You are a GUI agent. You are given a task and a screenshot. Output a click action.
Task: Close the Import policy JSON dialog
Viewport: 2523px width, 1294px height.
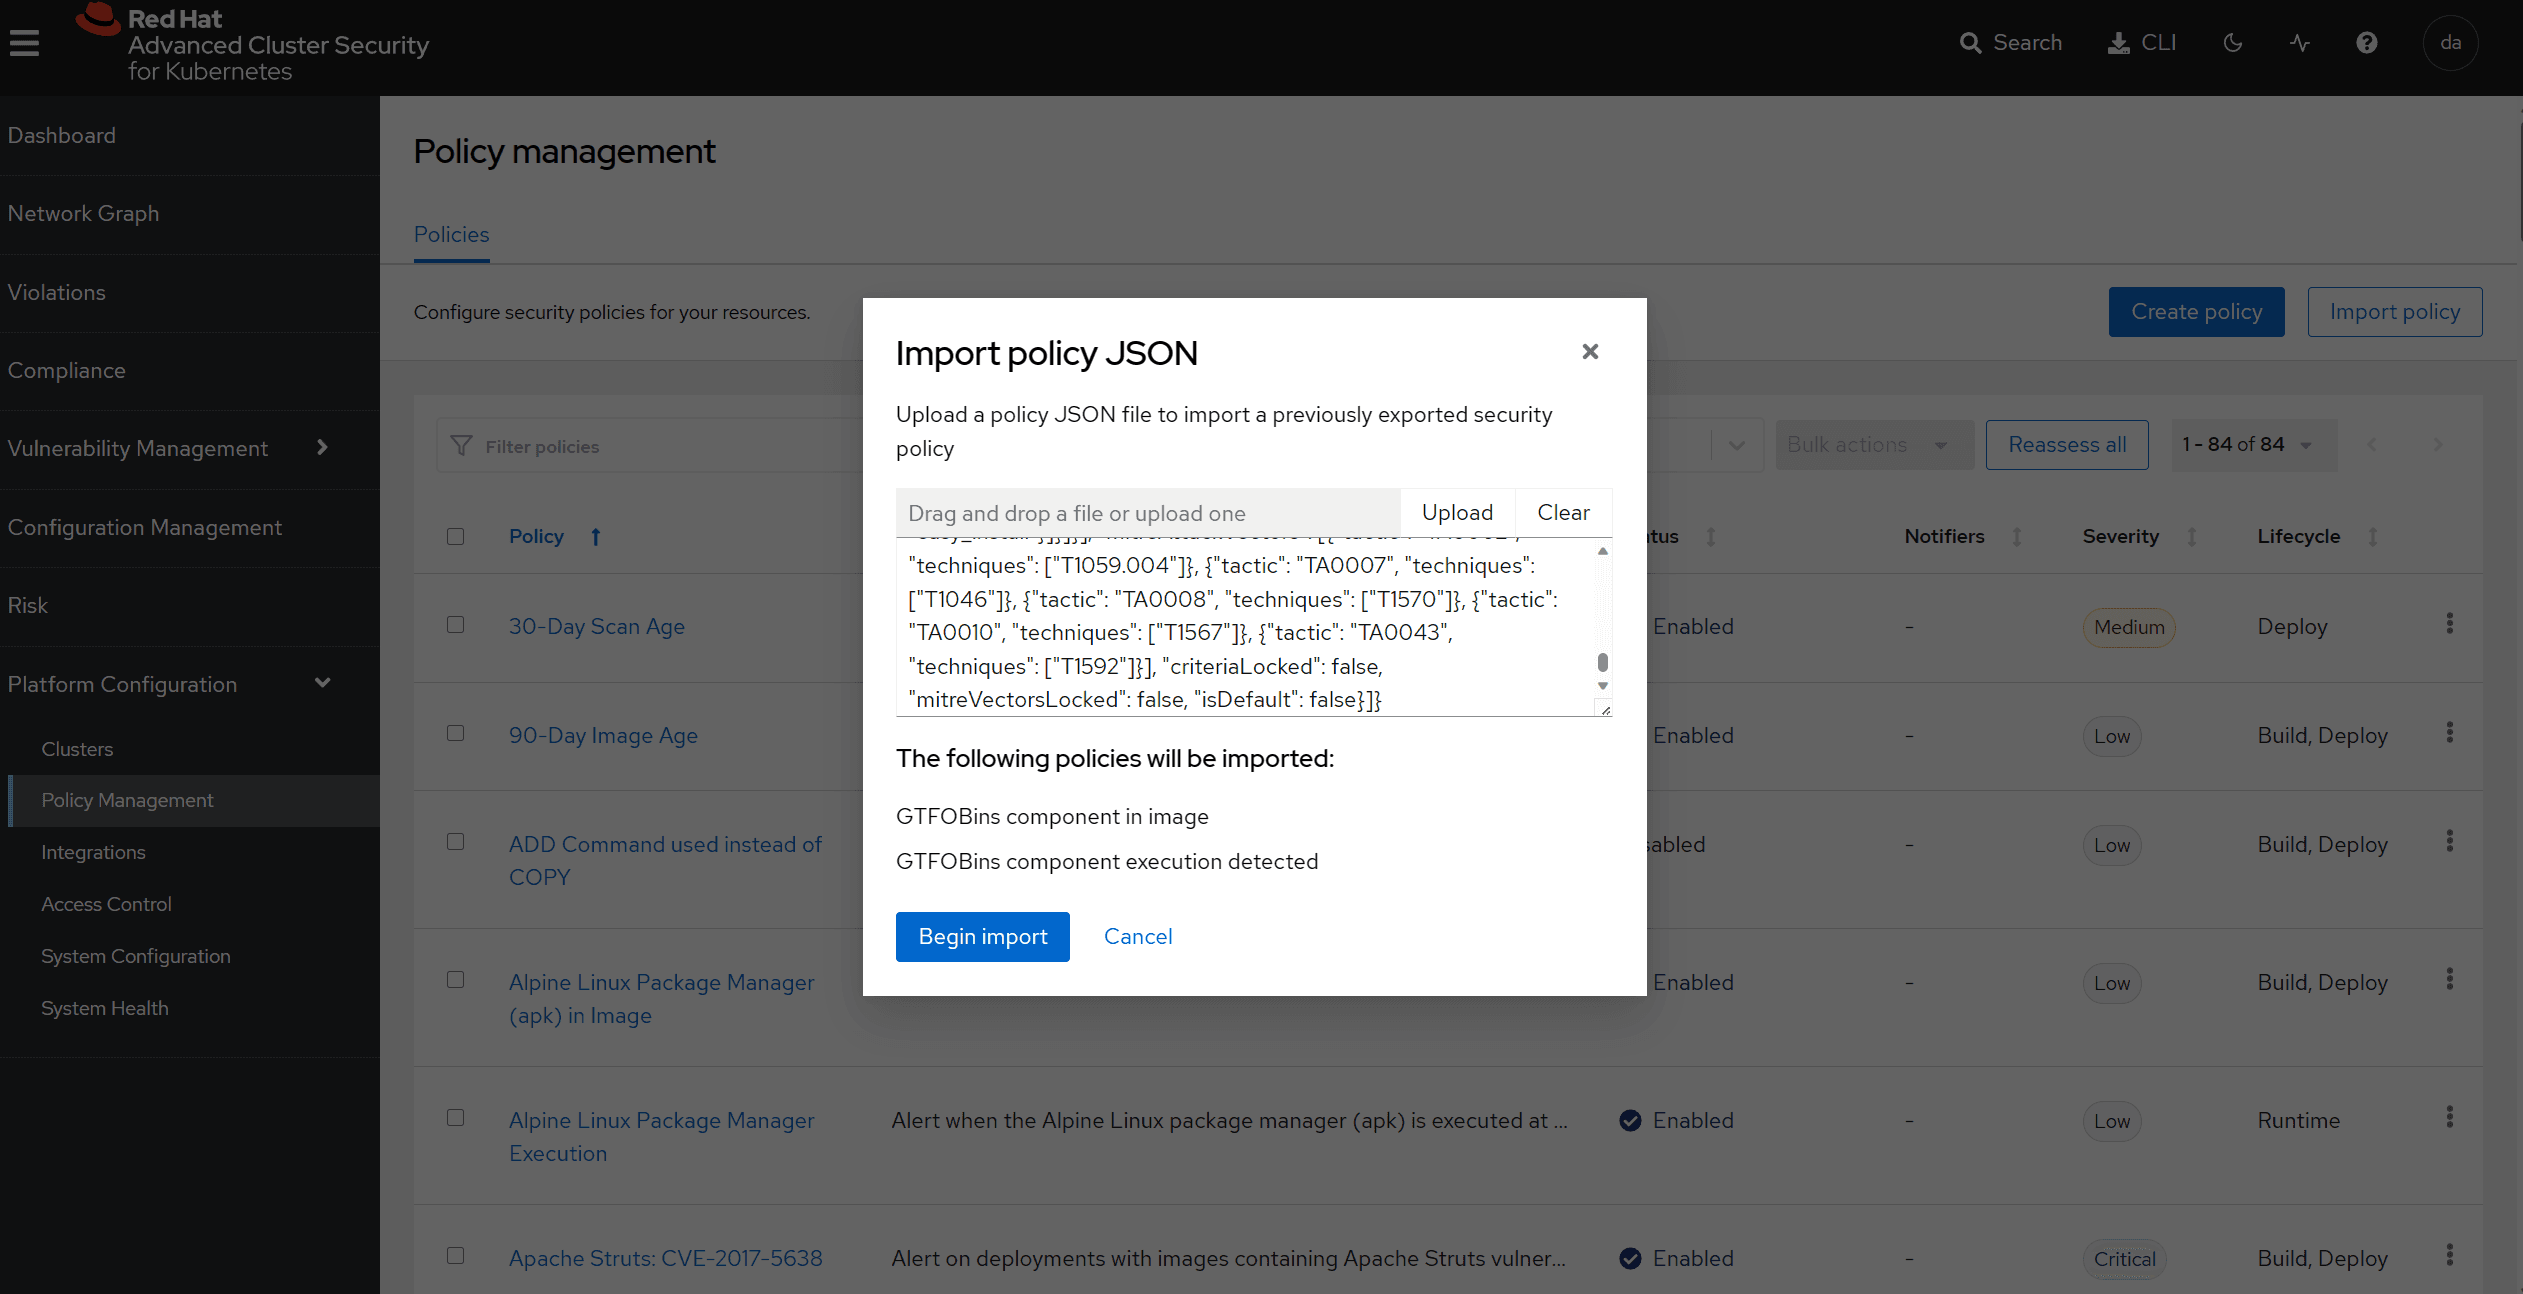tap(1590, 351)
